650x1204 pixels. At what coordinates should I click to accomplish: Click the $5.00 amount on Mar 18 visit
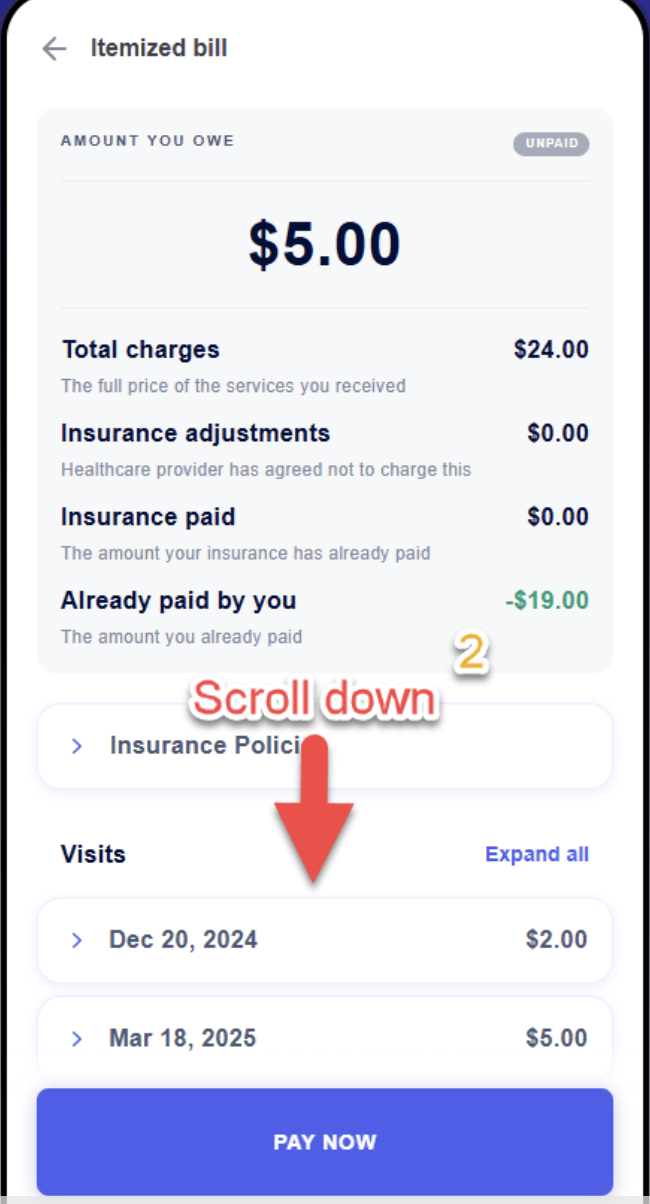556,1038
